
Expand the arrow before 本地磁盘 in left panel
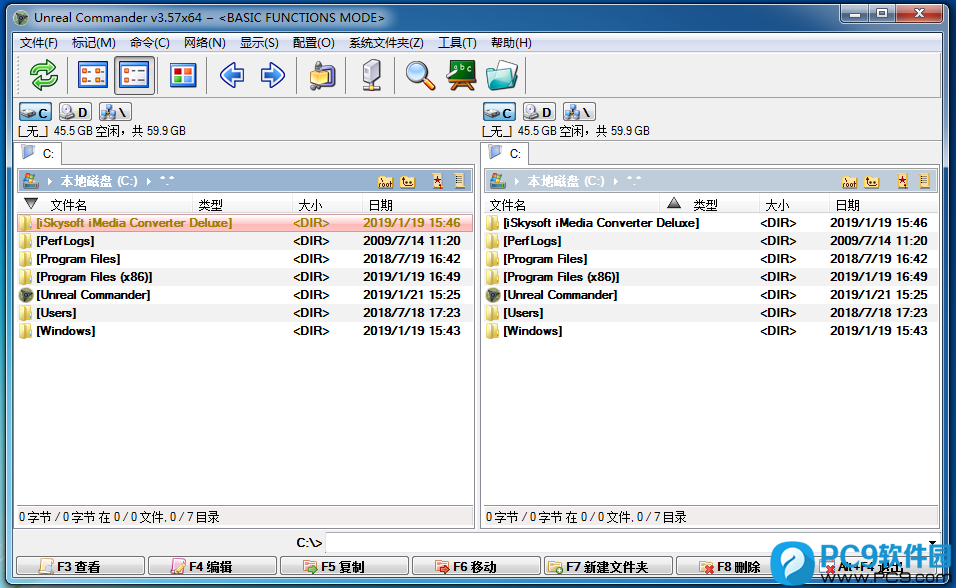pos(49,182)
